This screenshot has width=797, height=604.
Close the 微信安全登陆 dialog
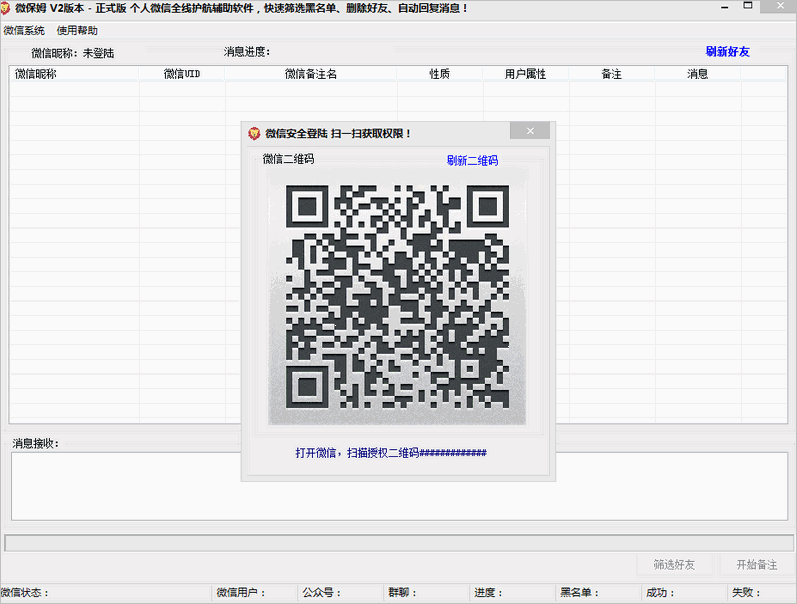tap(530, 131)
